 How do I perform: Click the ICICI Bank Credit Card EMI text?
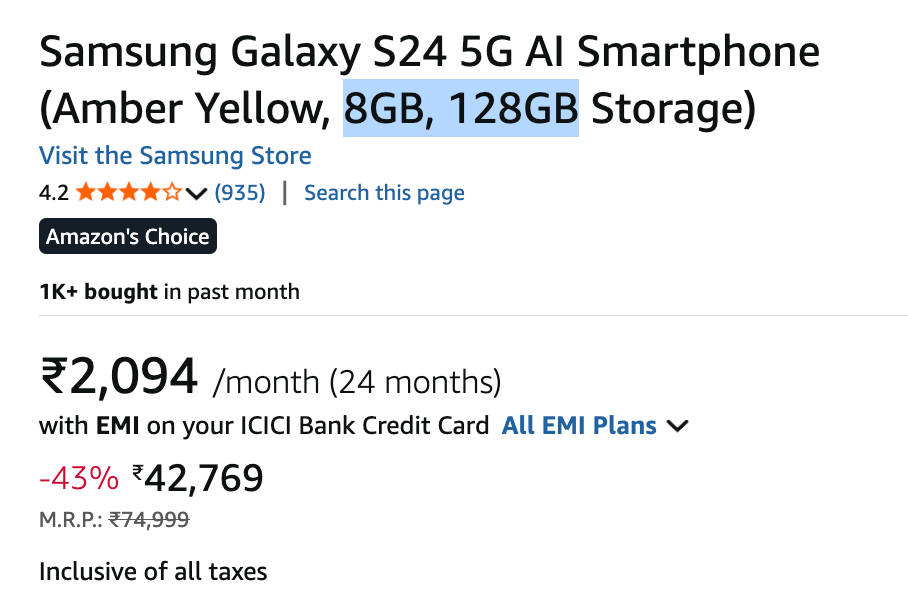pyautogui.click(x=264, y=425)
